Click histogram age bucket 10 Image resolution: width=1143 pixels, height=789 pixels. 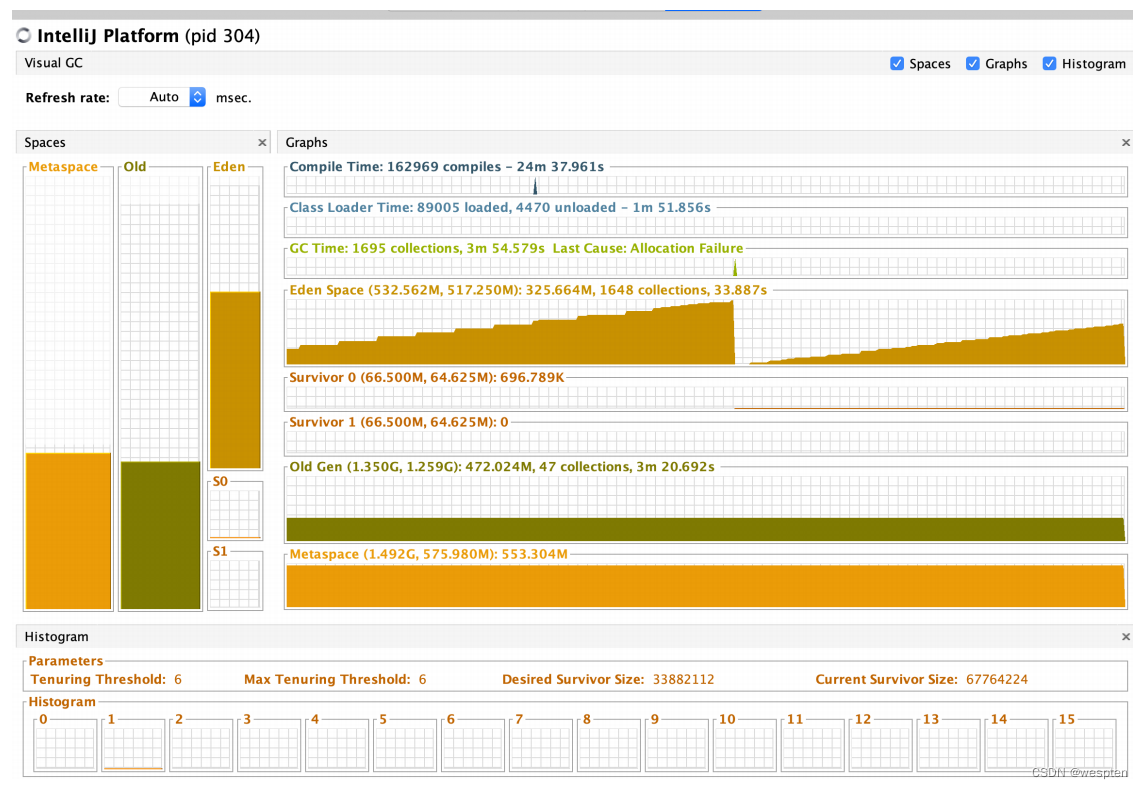coord(745,745)
